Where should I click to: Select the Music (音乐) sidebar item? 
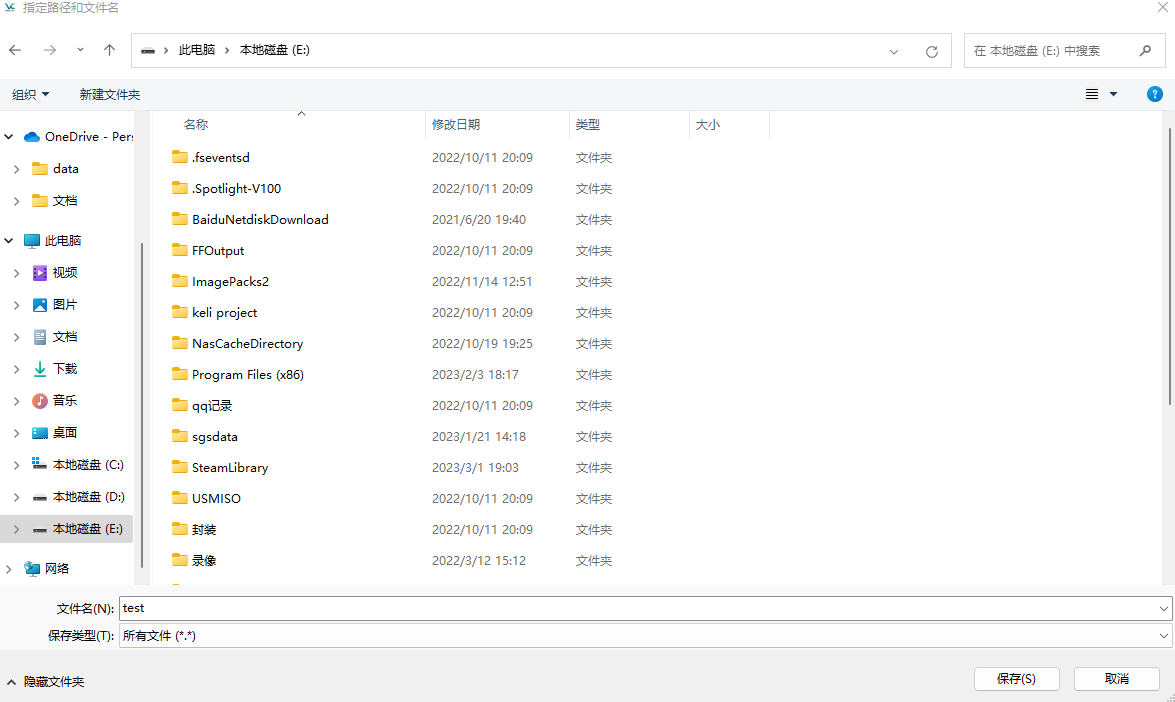click(x=64, y=401)
